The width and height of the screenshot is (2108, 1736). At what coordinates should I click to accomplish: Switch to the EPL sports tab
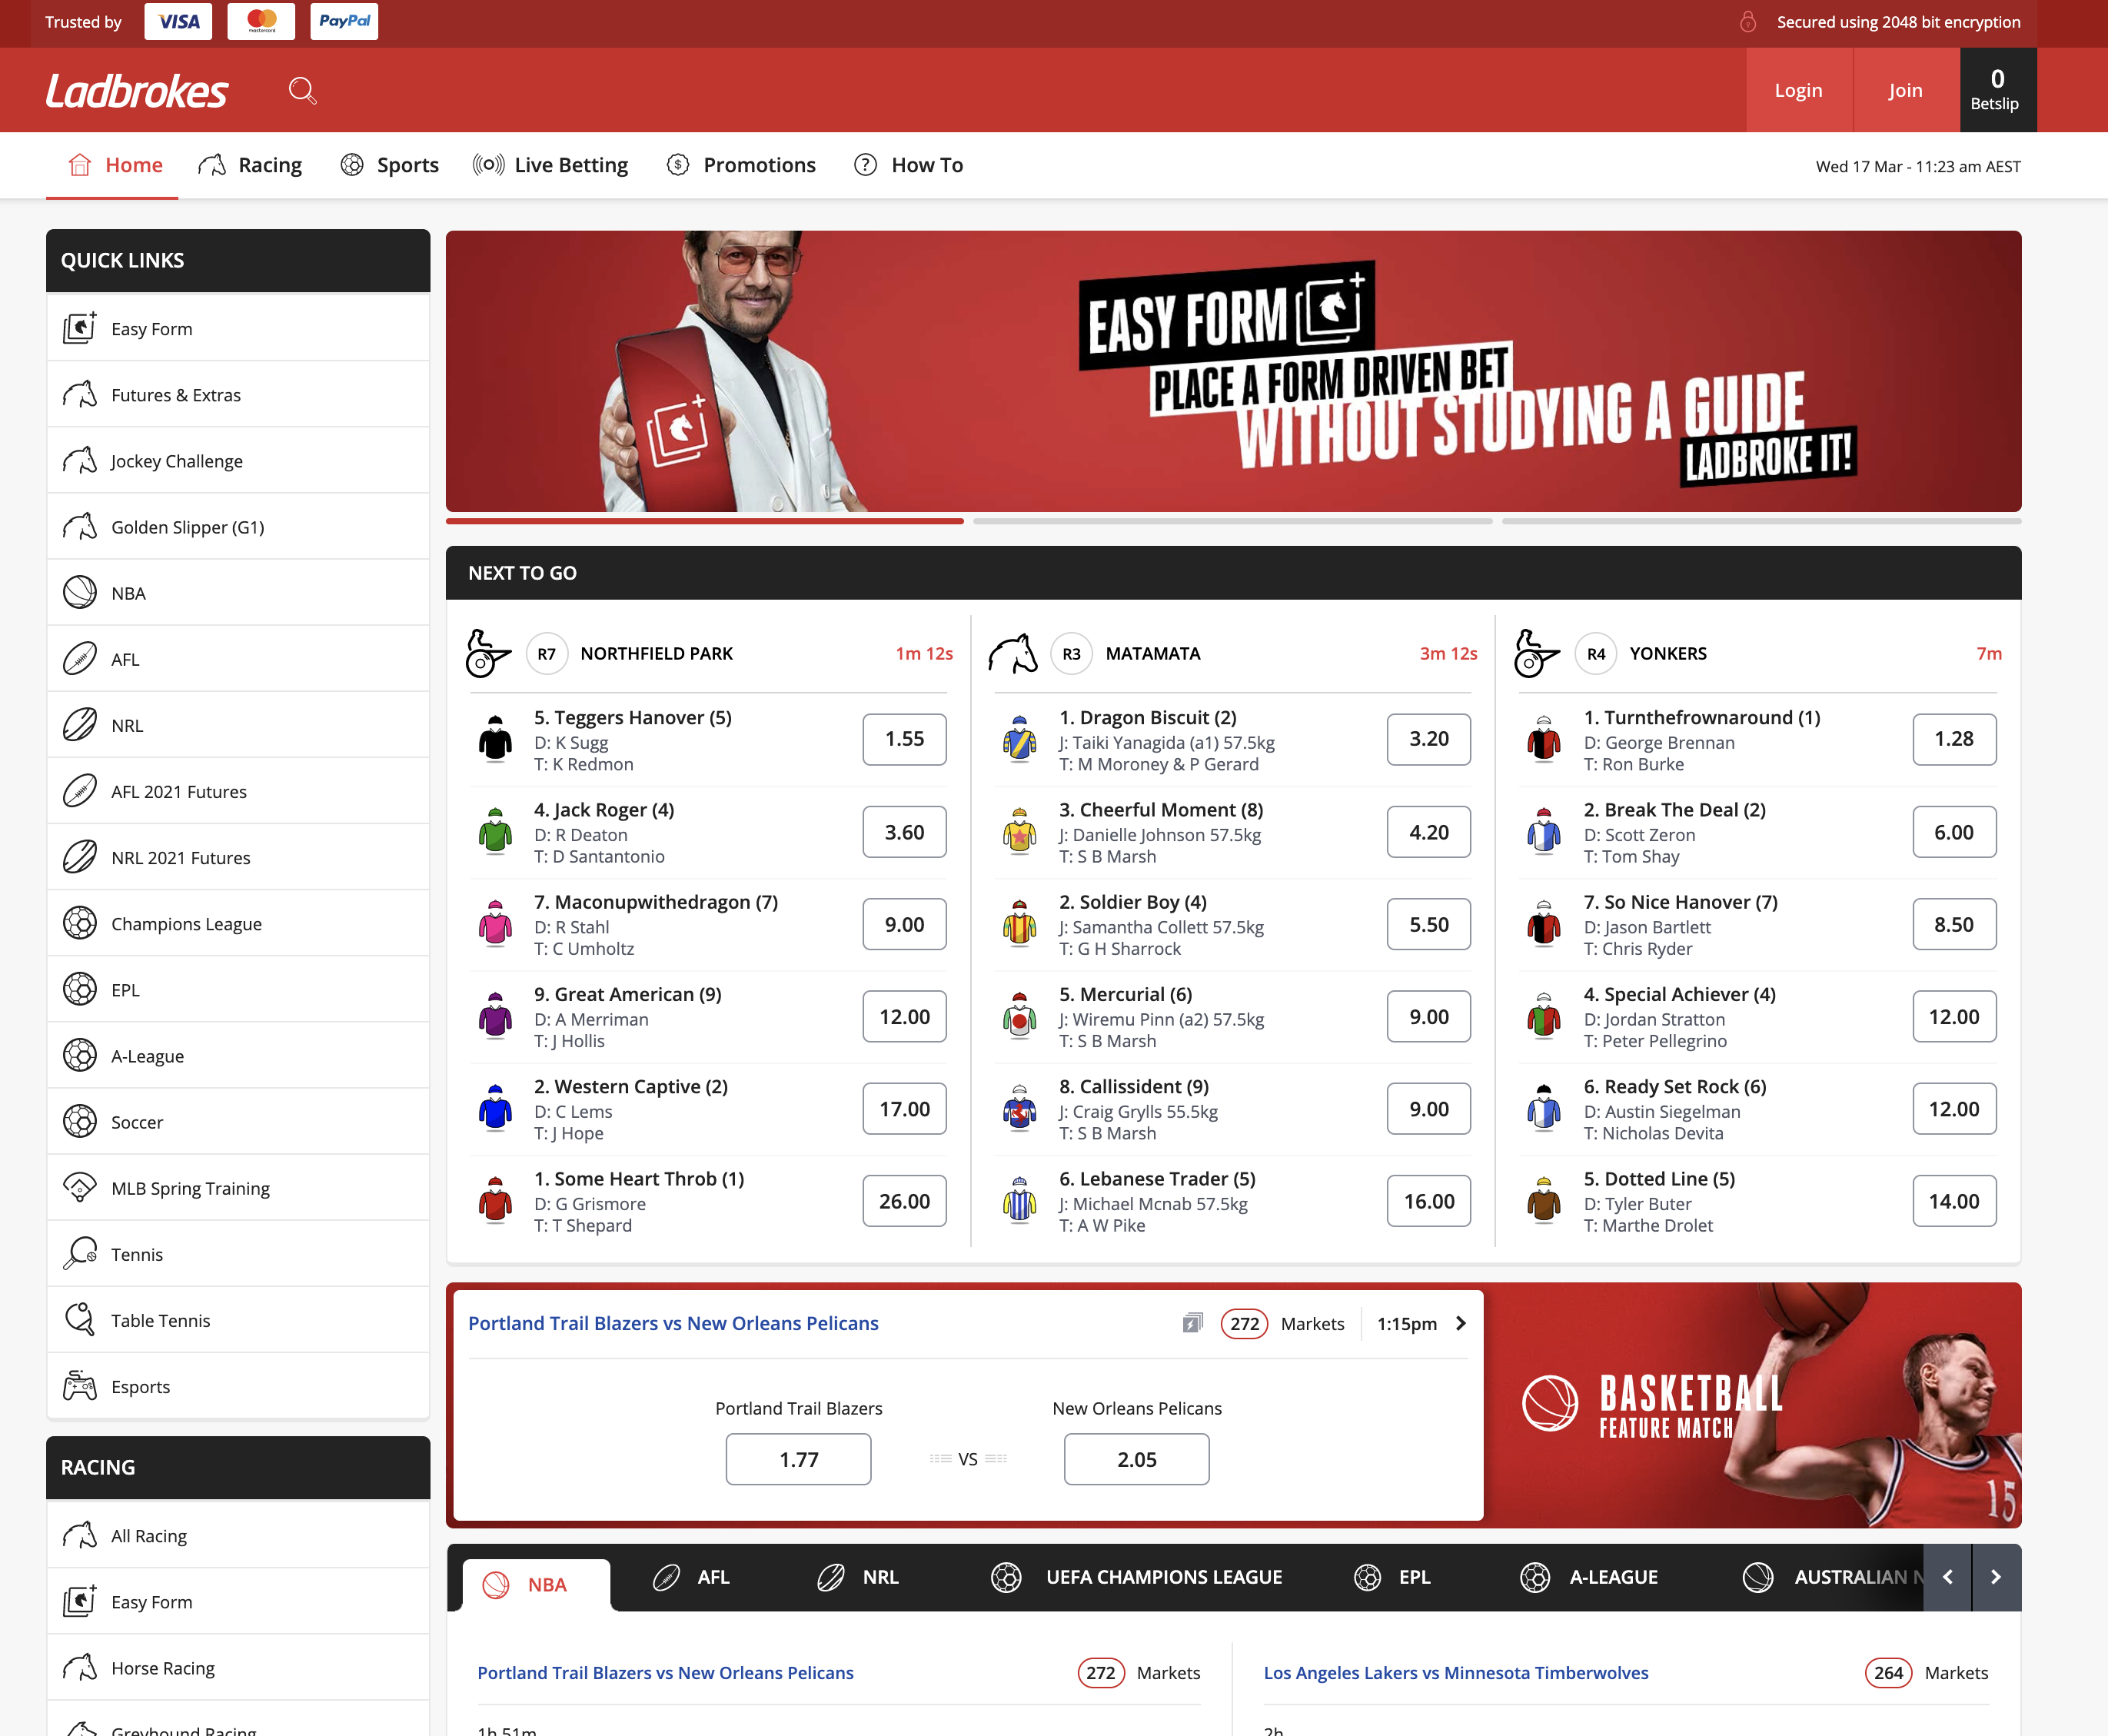pyautogui.click(x=1393, y=1577)
